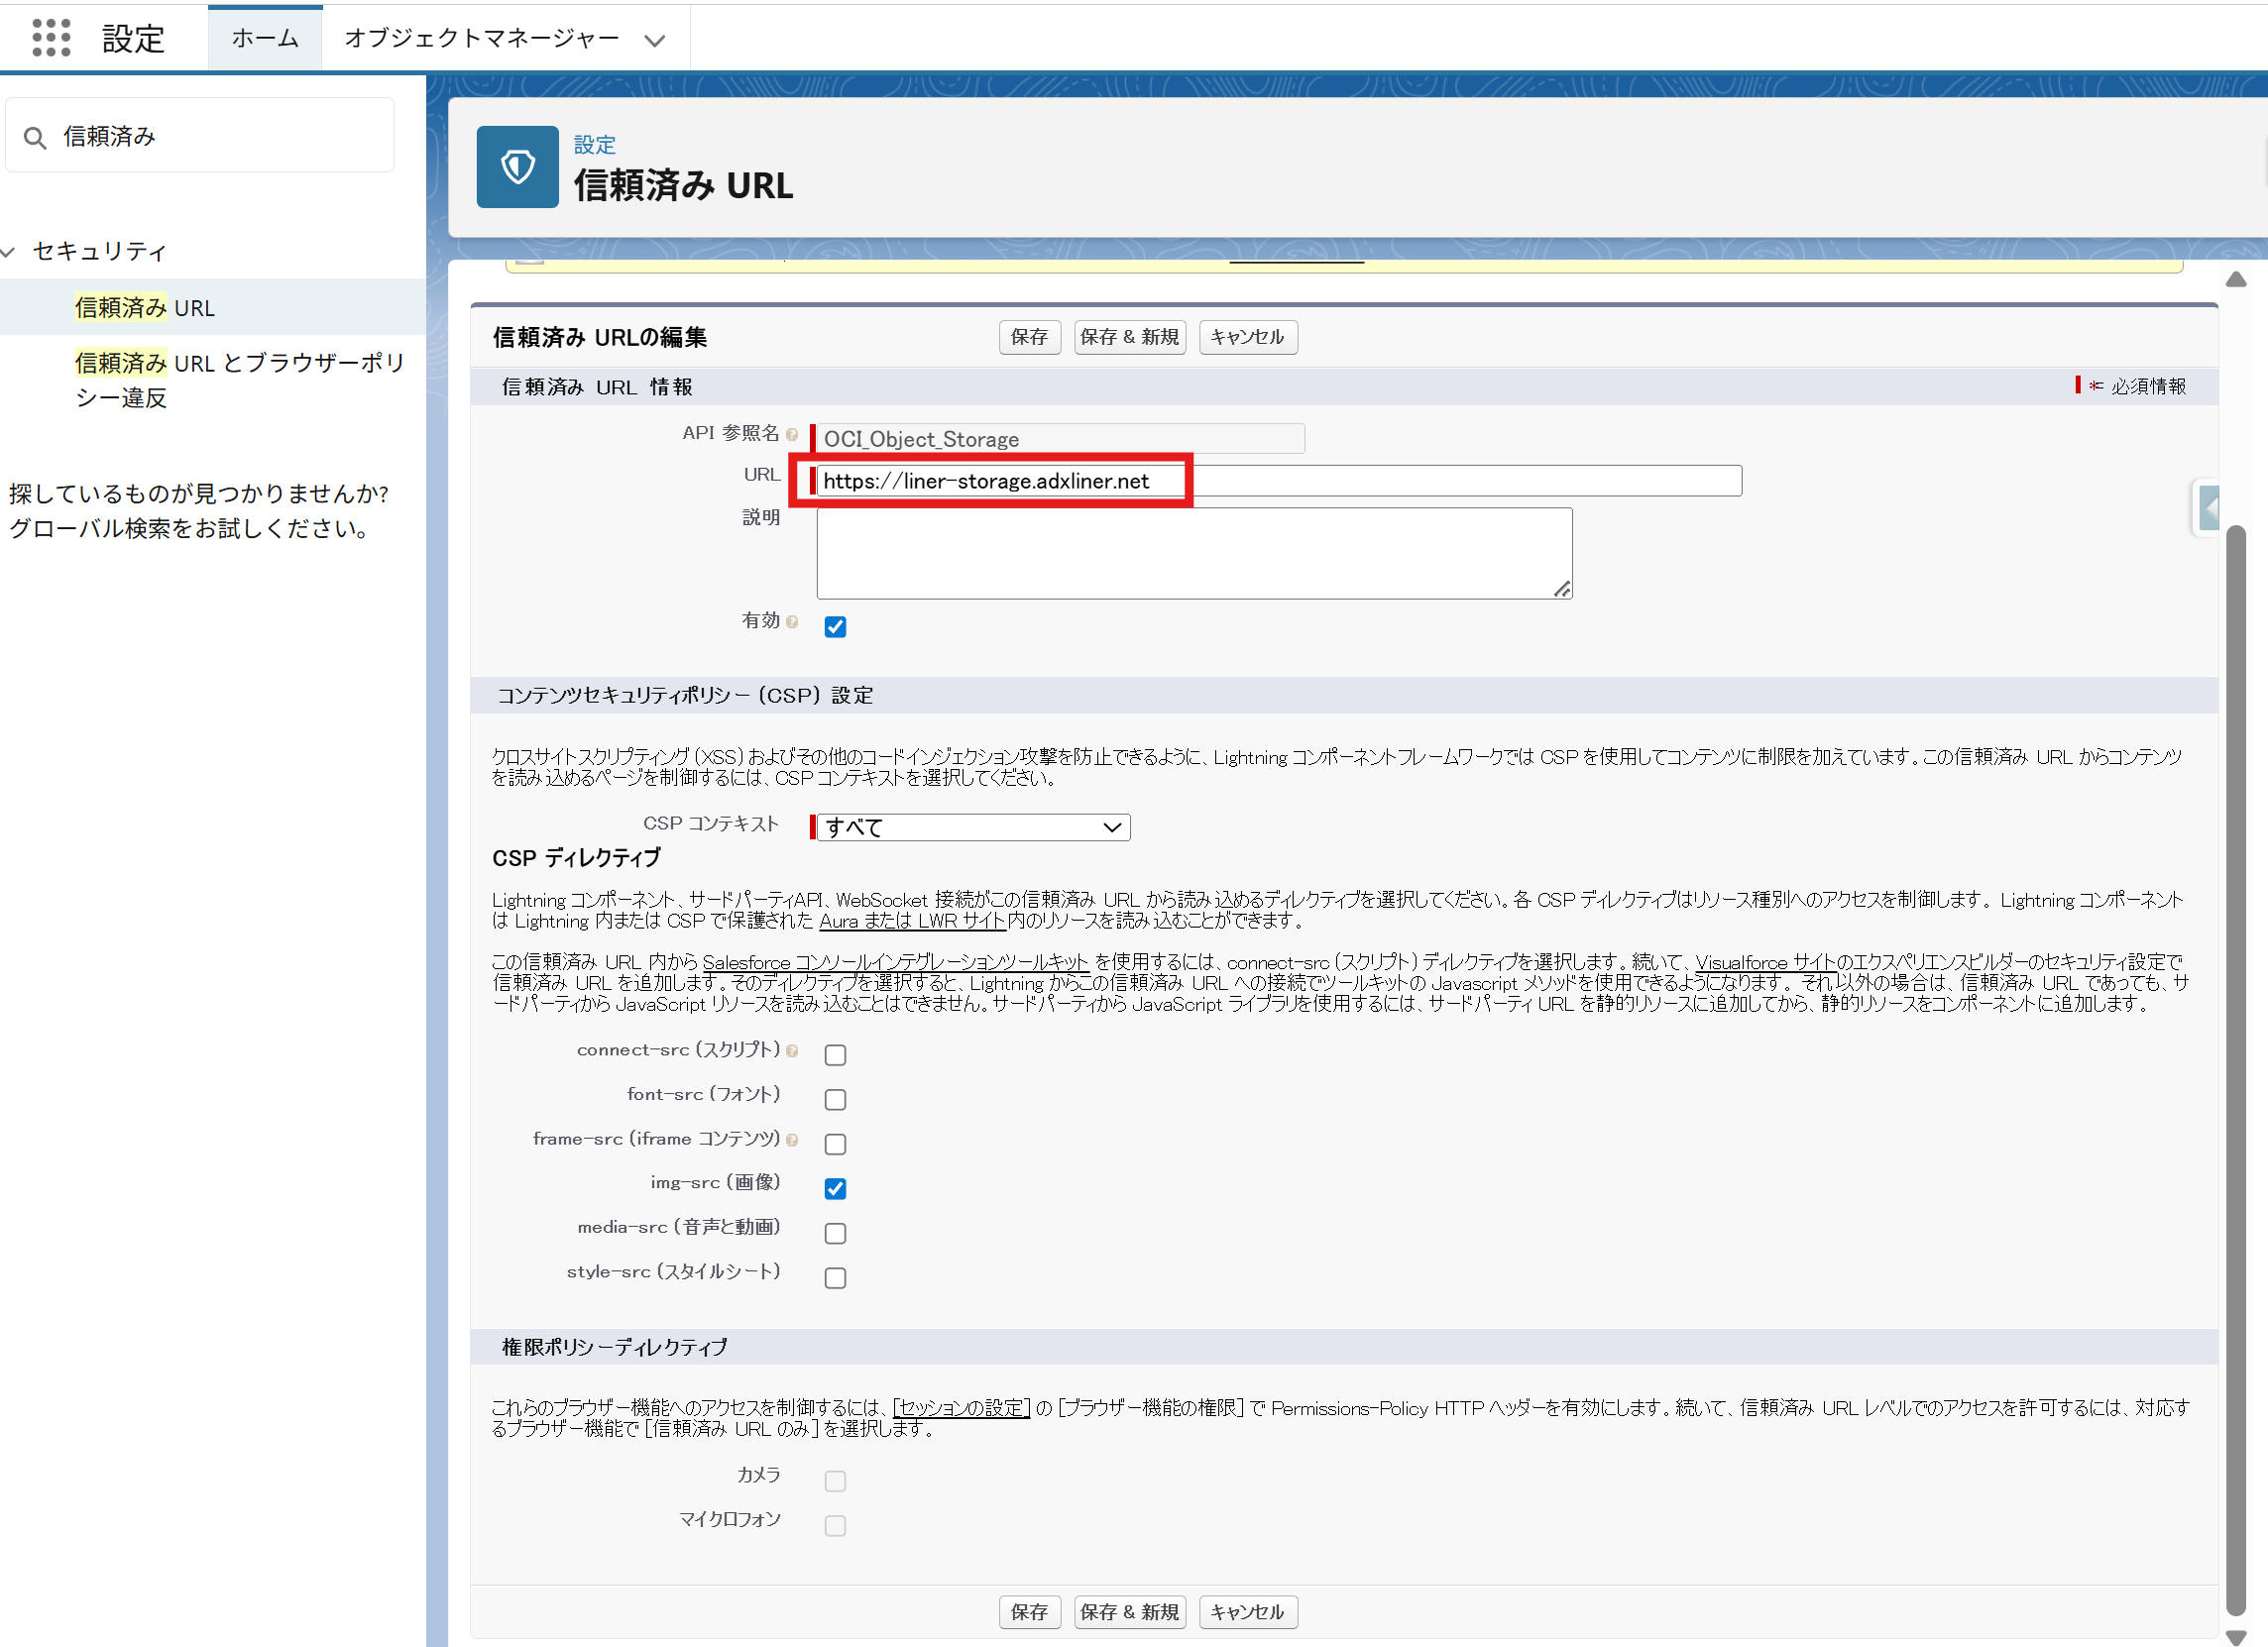Click into the 説明 text area
Screen dimensions: 2268x1647
coord(1193,554)
